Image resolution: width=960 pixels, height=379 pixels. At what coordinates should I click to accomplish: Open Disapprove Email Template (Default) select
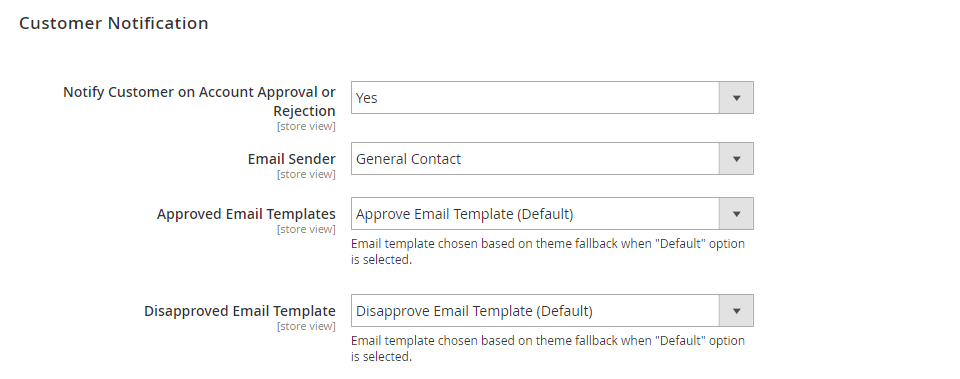click(x=552, y=311)
